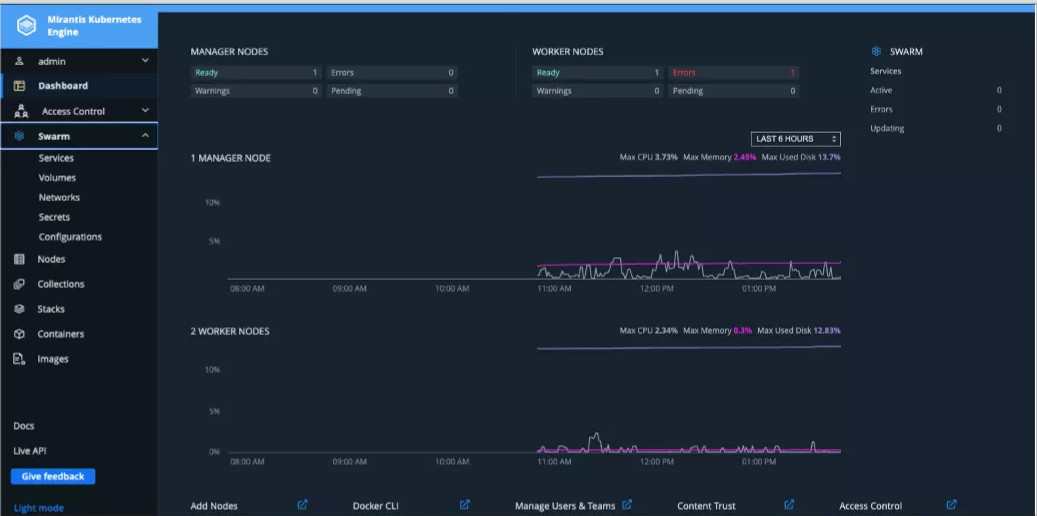Click the Nodes icon in sidebar
The height and width of the screenshot is (516, 1037).
[x=19, y=259]
